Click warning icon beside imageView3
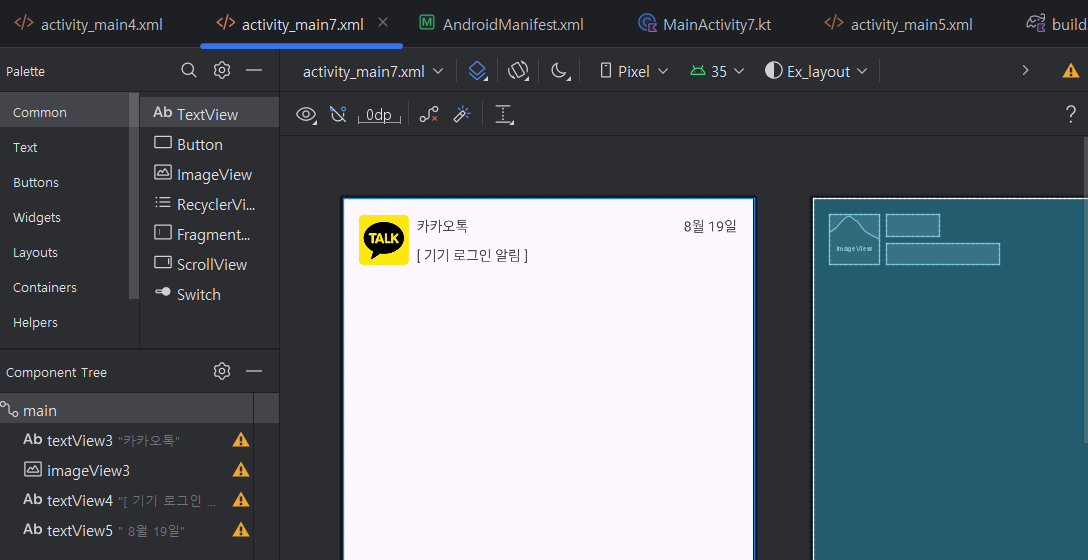 point(241,469)
